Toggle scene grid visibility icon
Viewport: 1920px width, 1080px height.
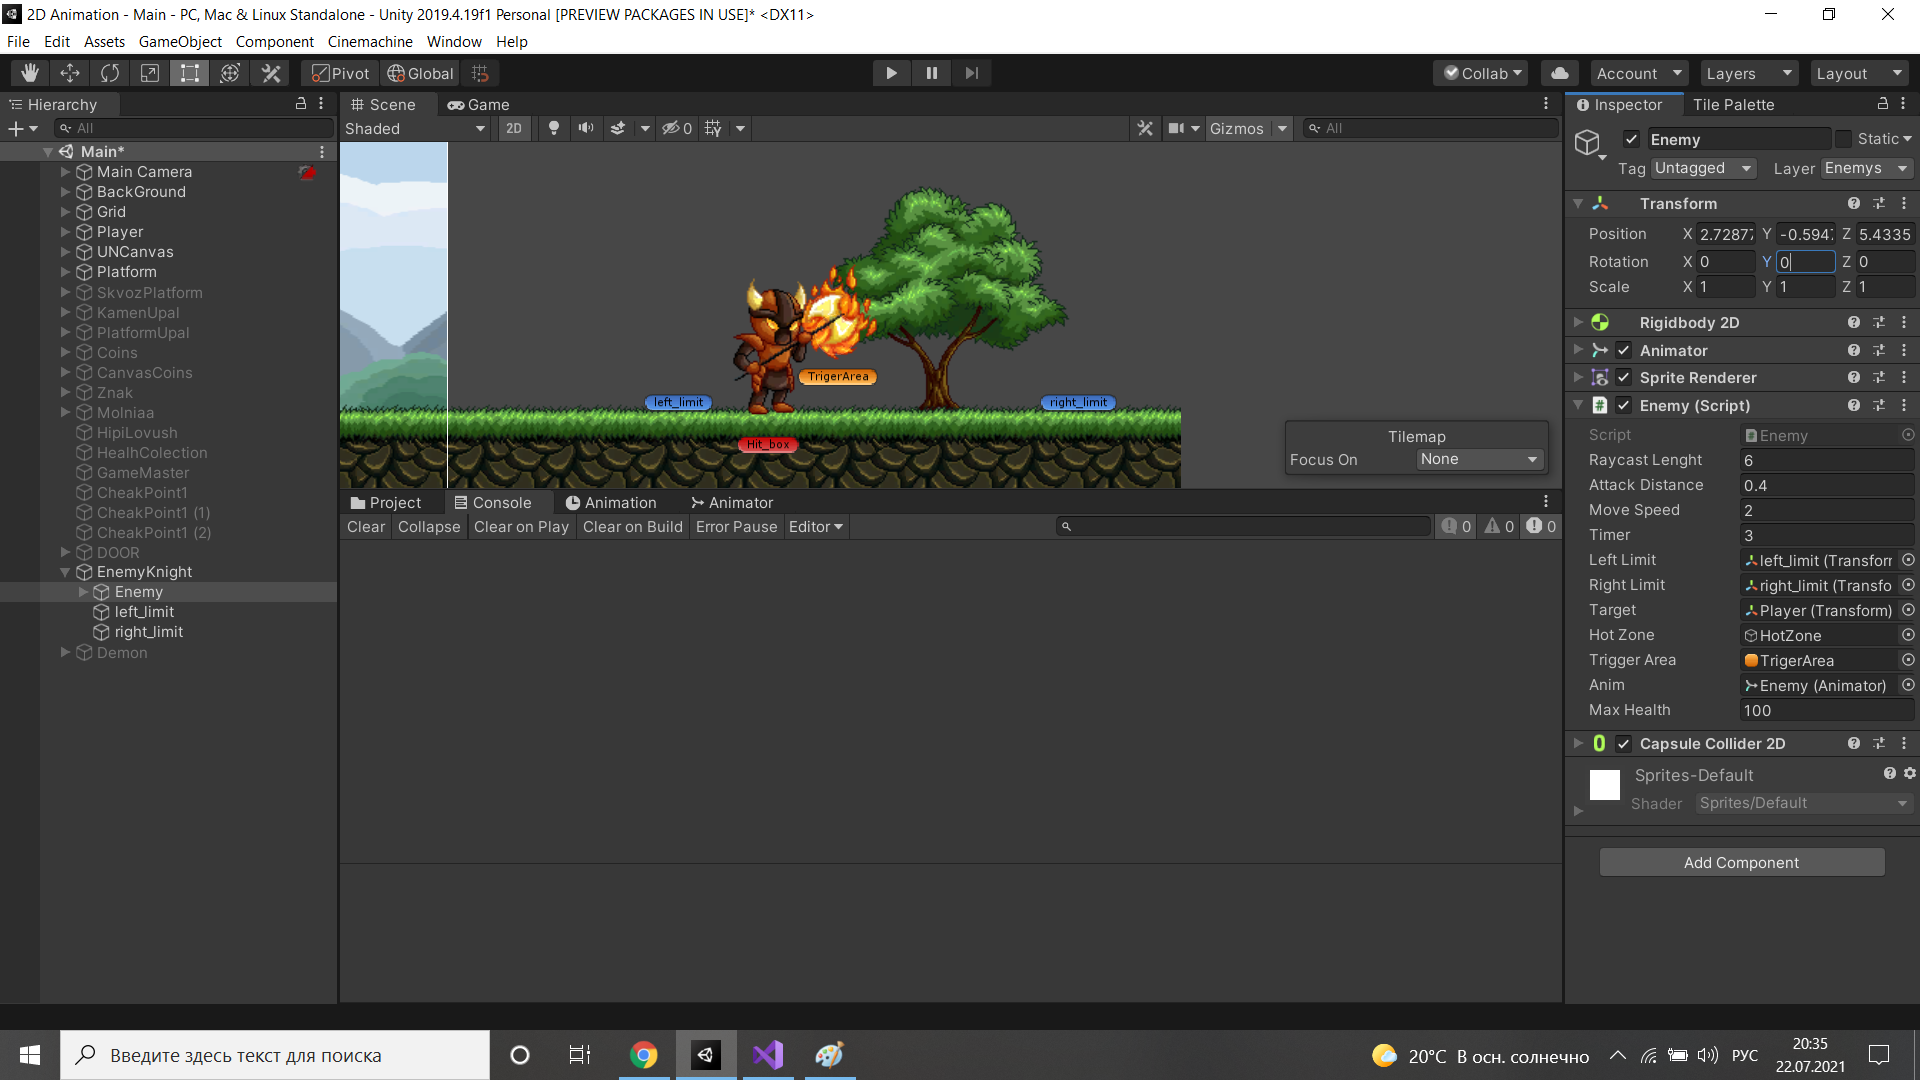(713, 128)
